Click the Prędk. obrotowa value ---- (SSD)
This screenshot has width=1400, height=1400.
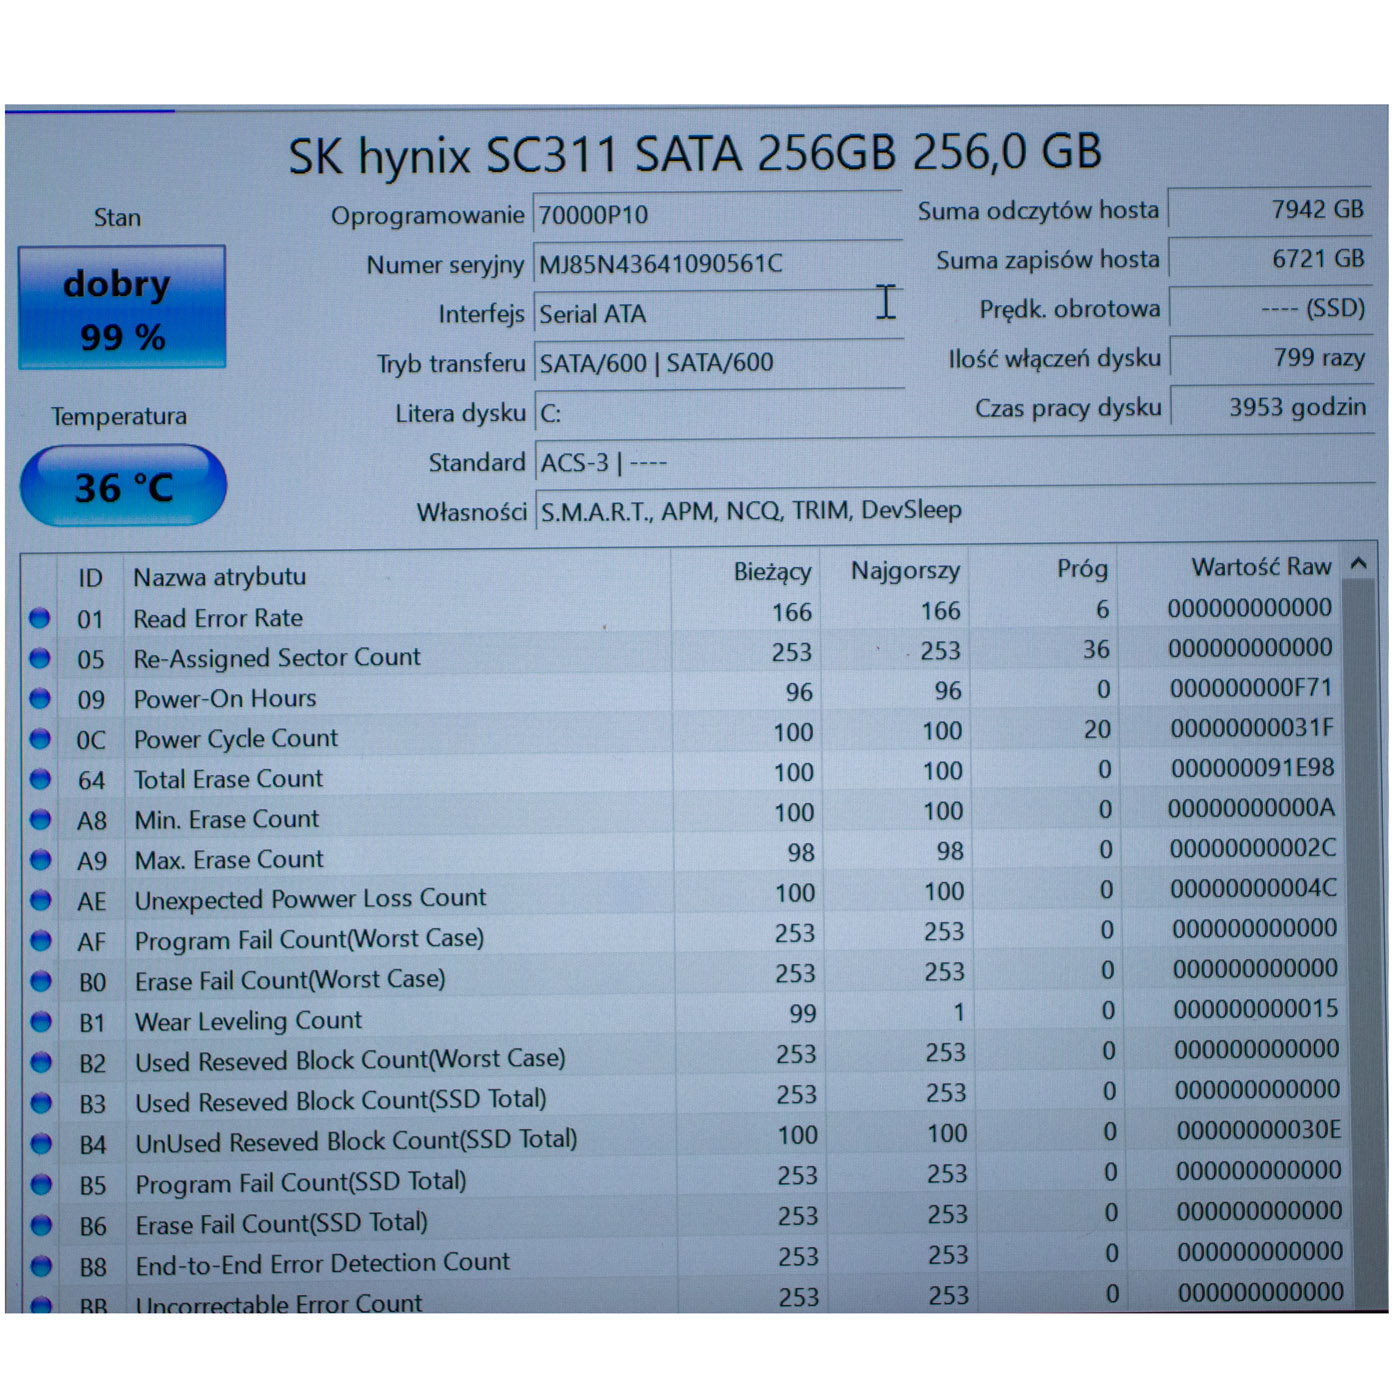tap(1270, 308)
